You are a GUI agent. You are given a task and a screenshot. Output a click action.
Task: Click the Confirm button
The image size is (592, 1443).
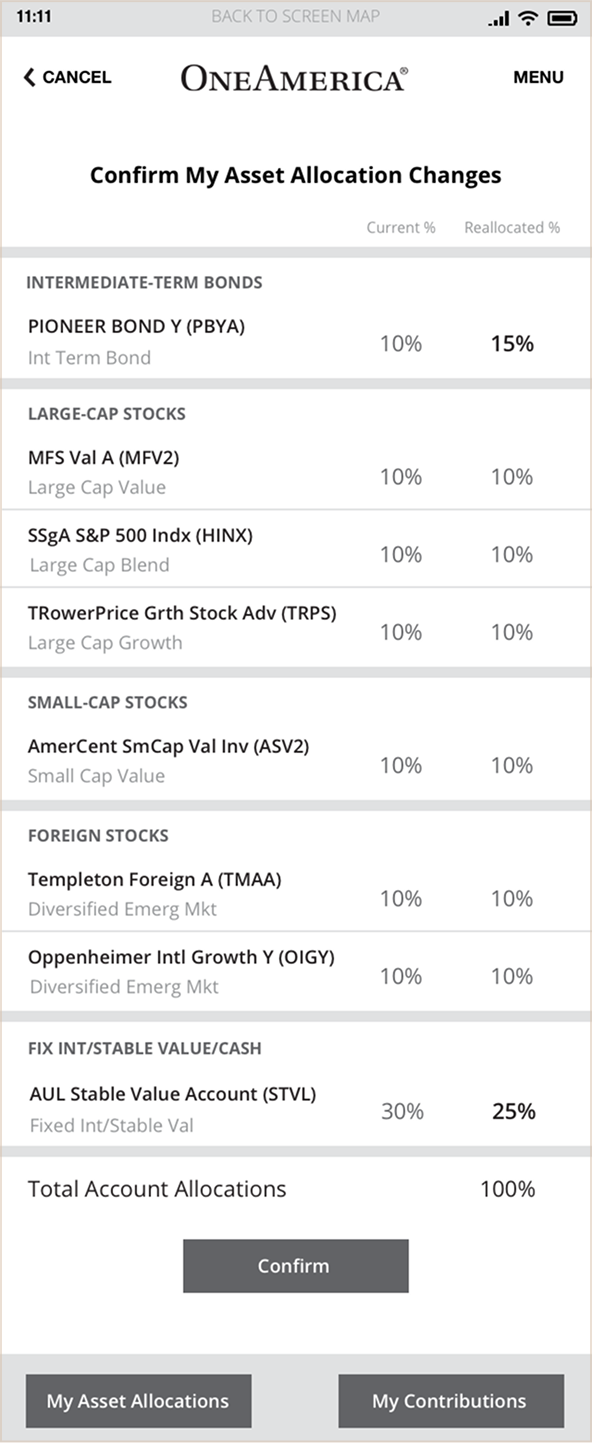point(295,1265)
